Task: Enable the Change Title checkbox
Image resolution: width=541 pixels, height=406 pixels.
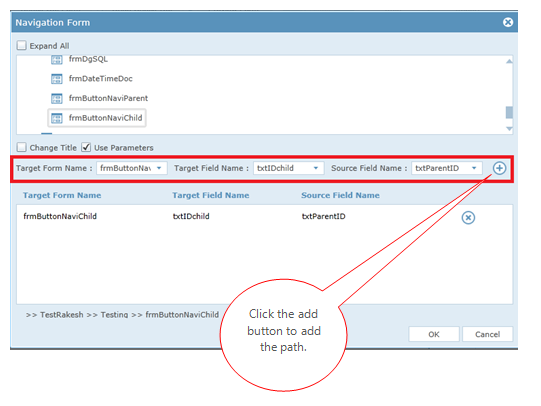Action: tap(21, 147)
